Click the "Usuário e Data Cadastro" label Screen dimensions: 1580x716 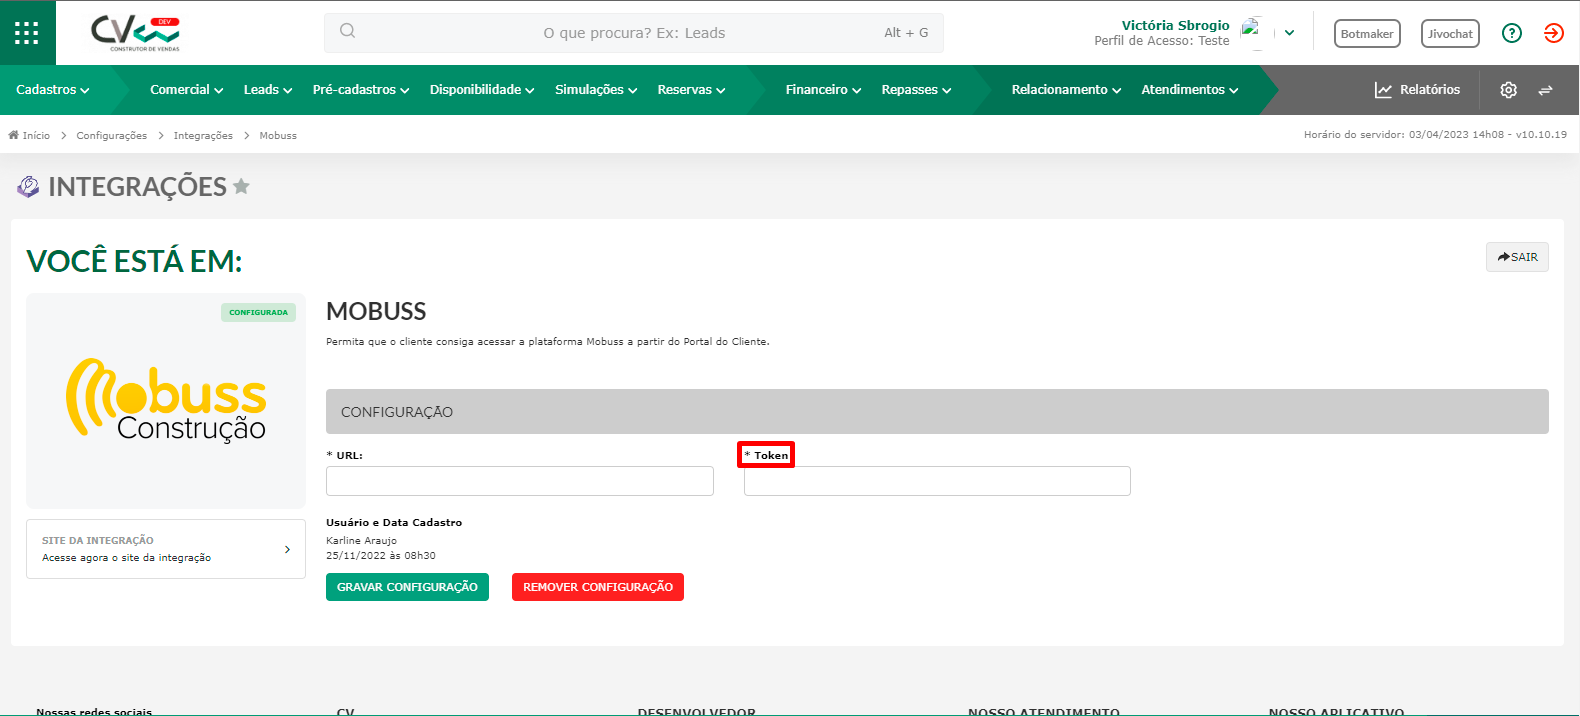pyautogui.click(x=394, y=522)
